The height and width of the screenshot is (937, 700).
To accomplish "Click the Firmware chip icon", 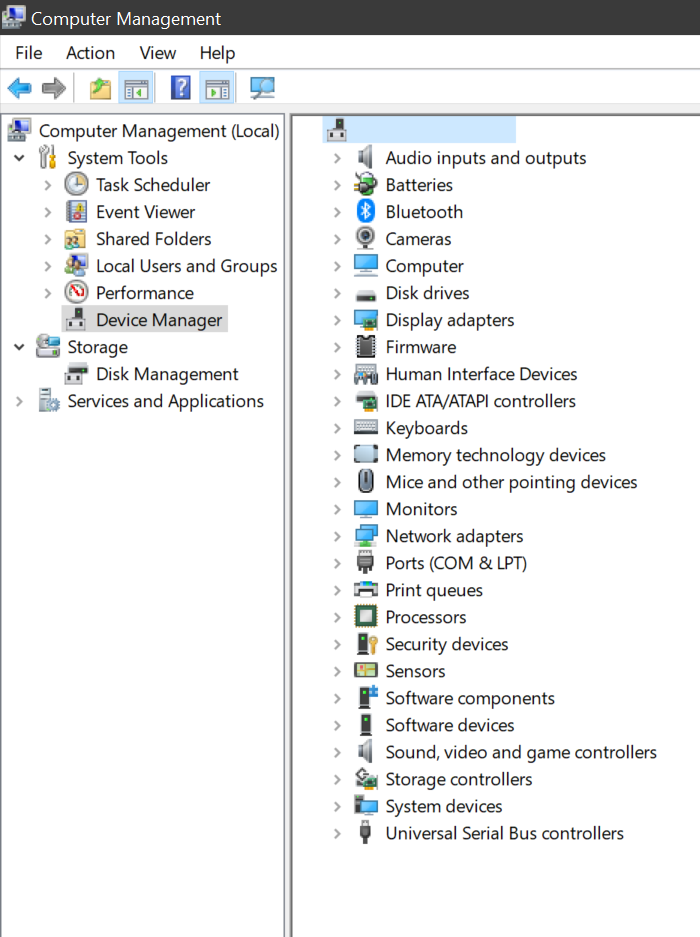I will pyautogui.click(x=365, y=347).
